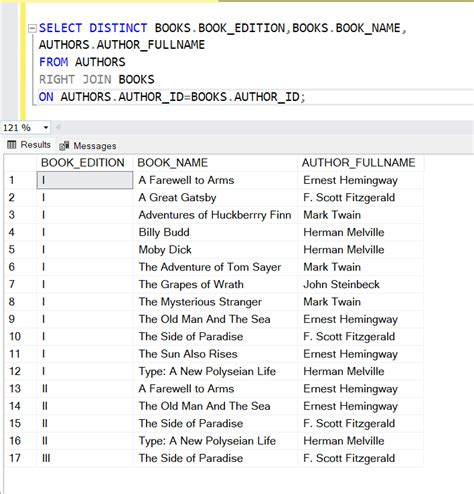Click the AUTHOR_FULLNAME column header

(360, 163)
